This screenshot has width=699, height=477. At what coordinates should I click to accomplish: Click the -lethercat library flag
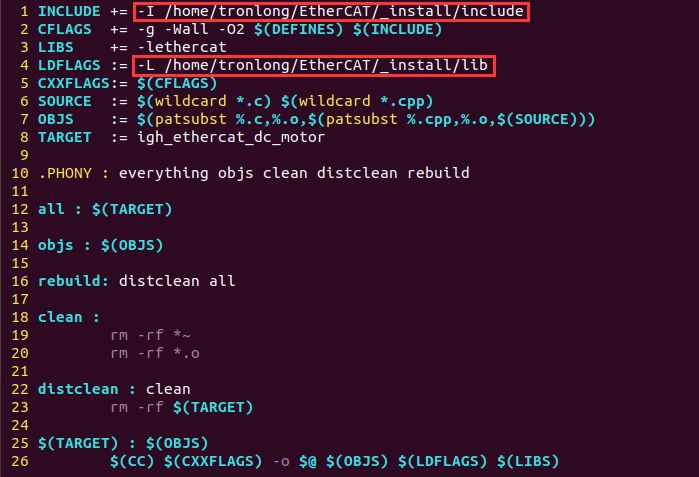(x=182, y=47)
